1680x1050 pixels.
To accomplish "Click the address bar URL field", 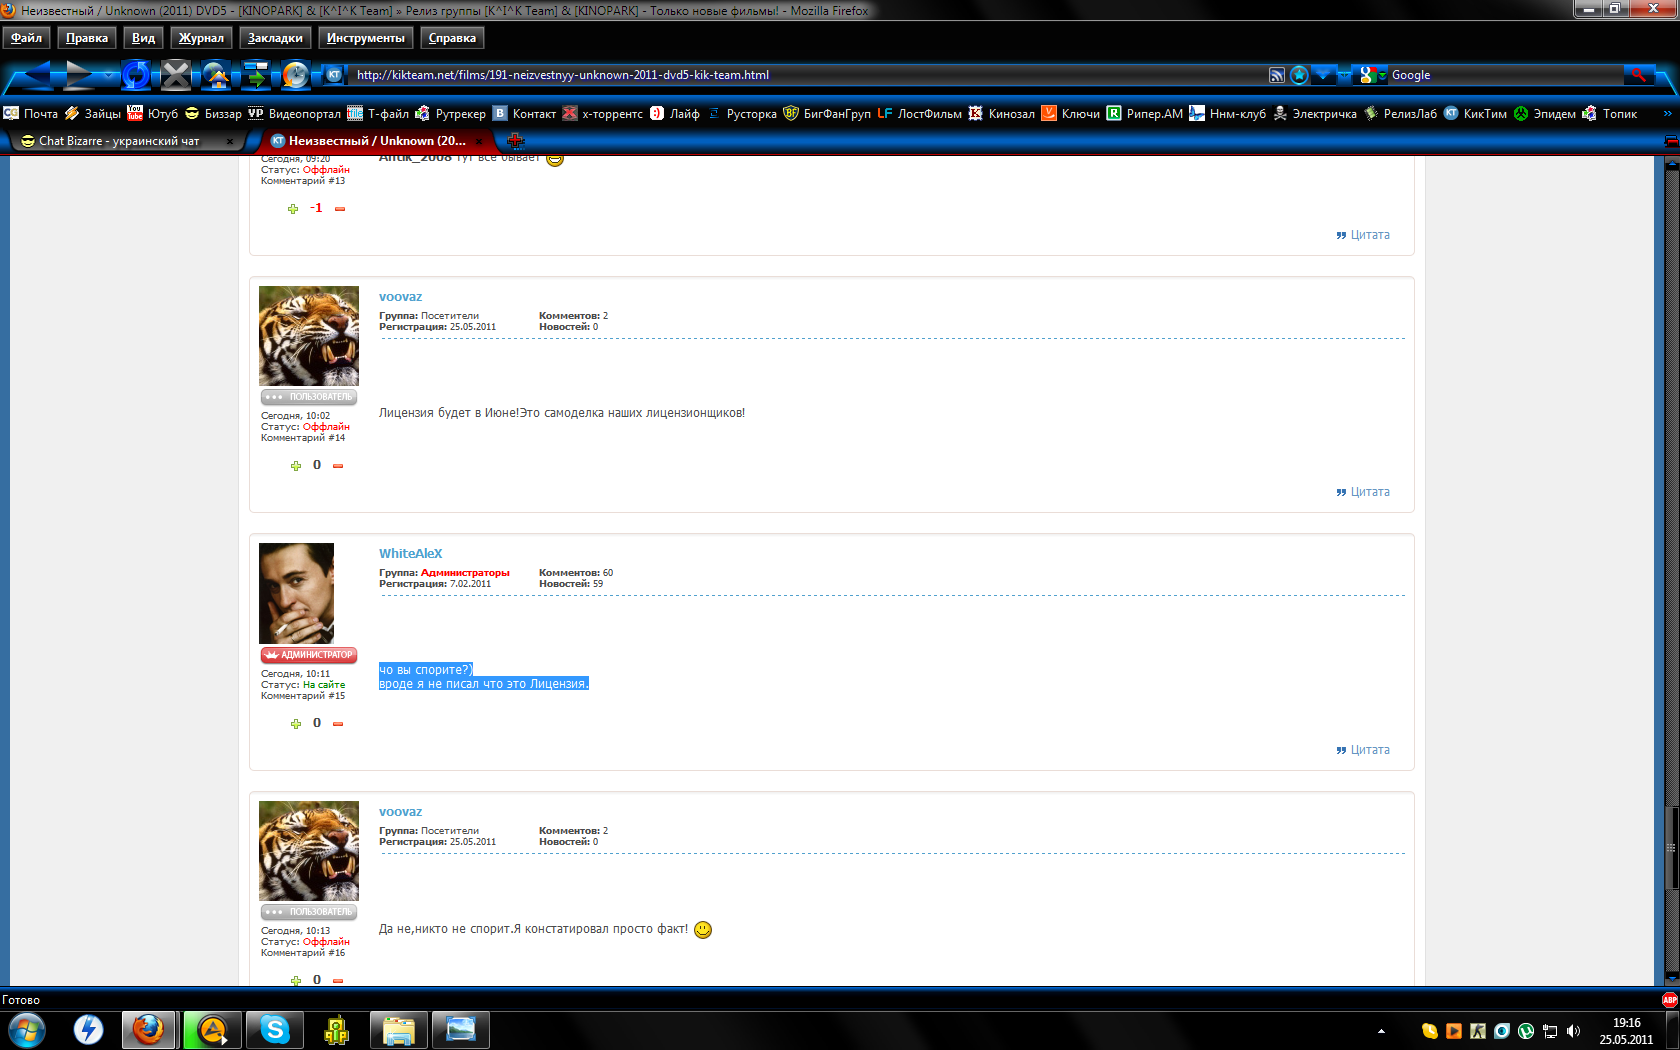I will tap(805, 75).
